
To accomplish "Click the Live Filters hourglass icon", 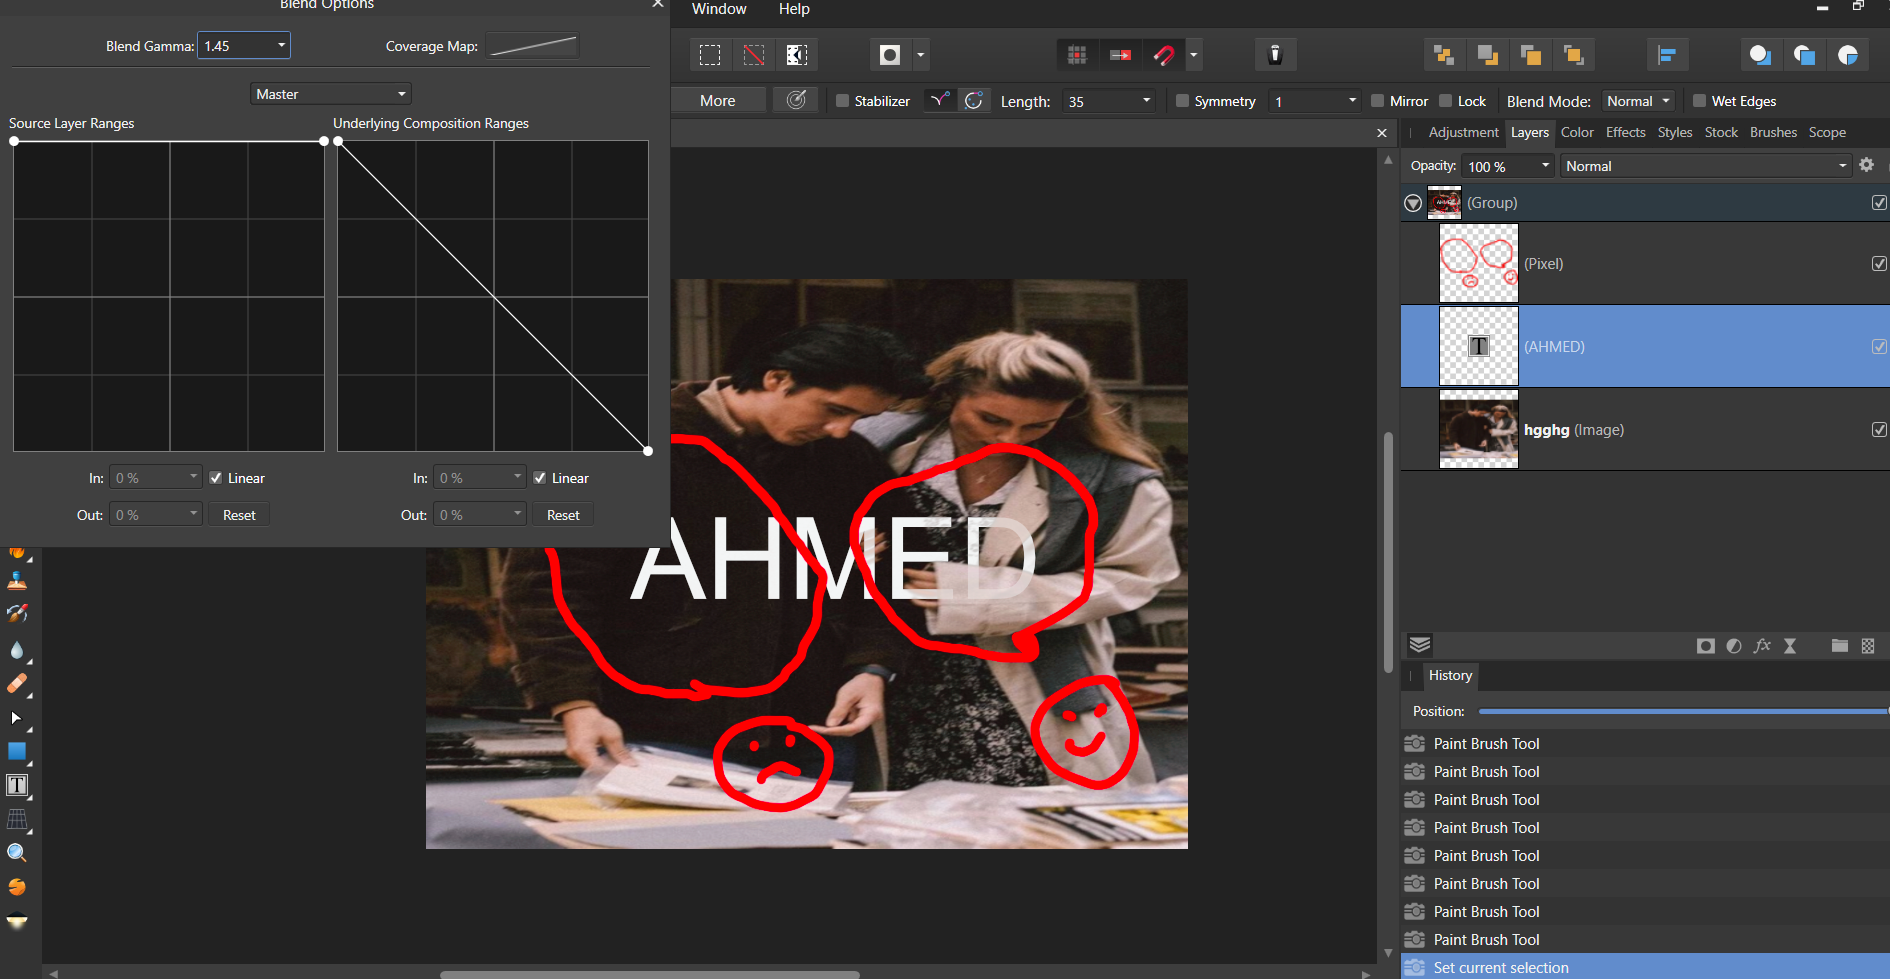I will coord(1790,646).
